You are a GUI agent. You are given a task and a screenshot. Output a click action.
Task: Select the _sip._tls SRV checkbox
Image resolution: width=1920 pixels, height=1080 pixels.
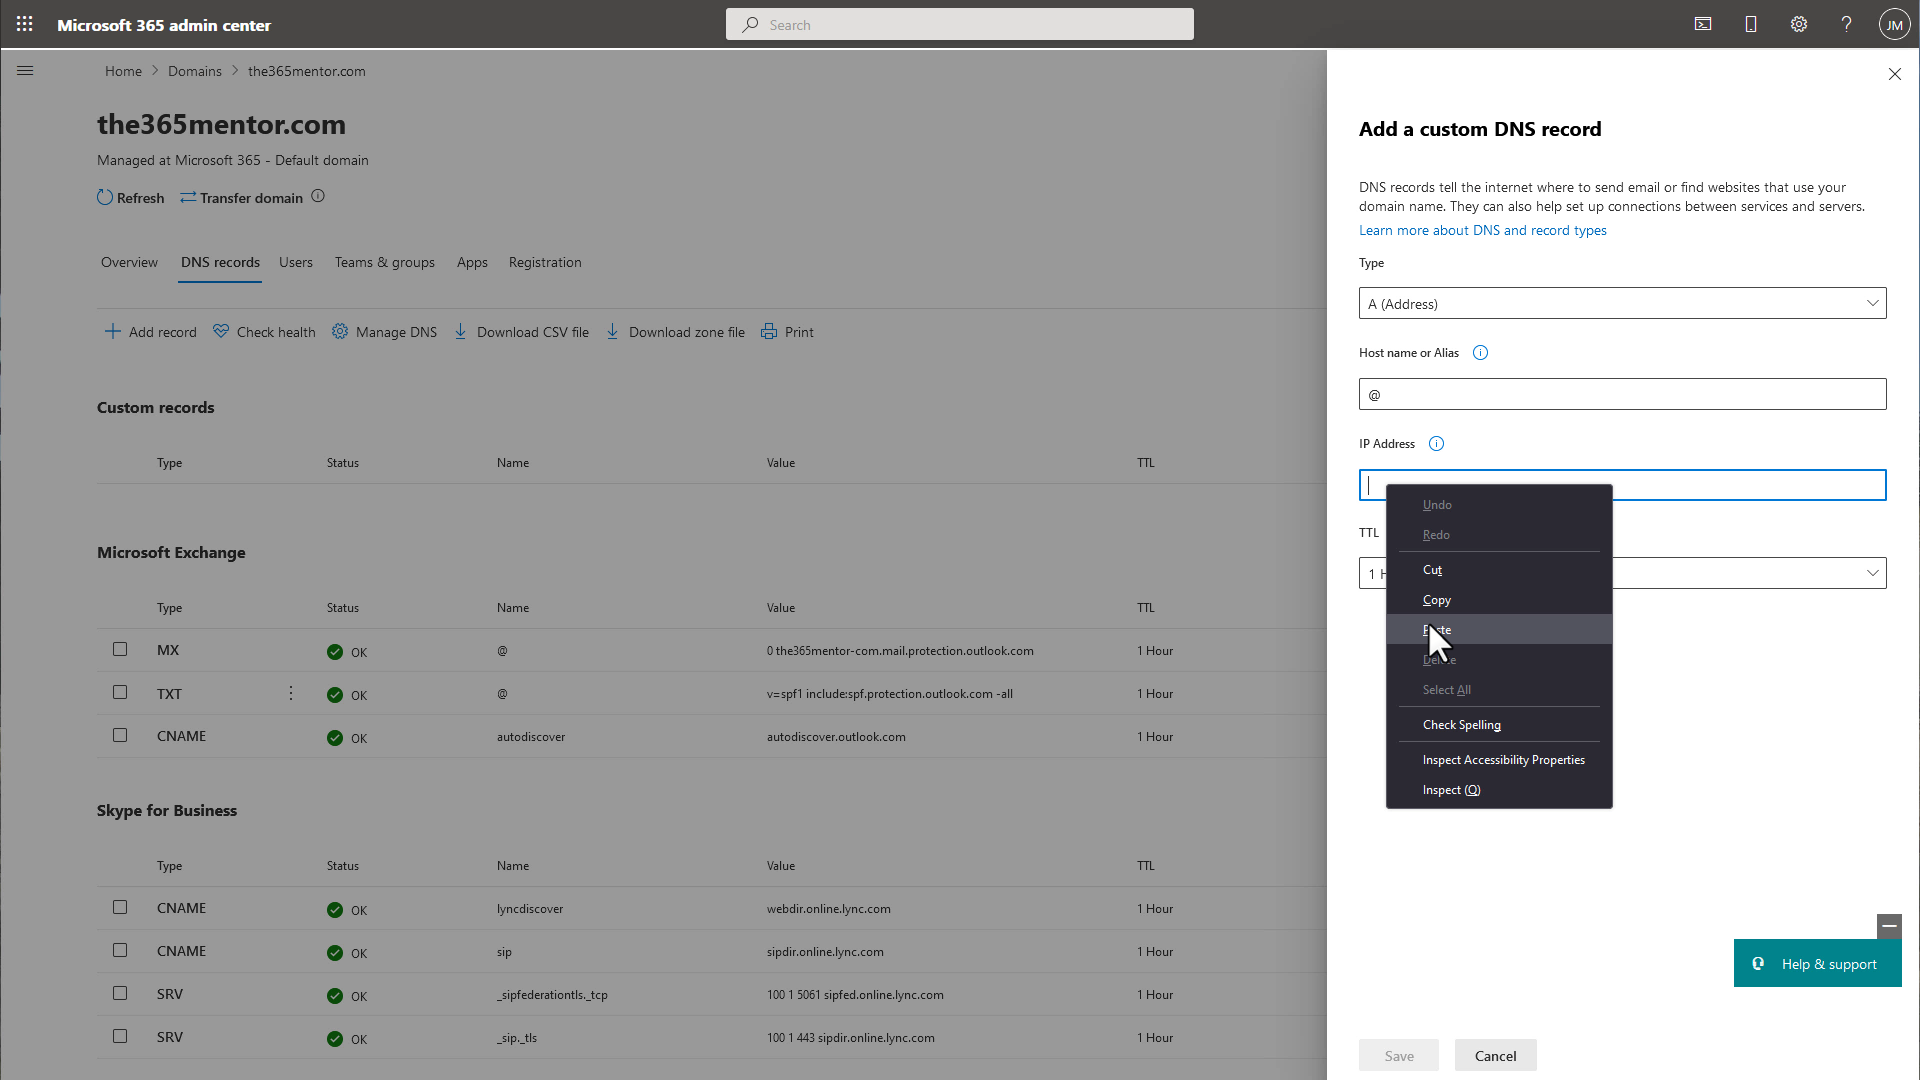tap(120, 1036)
